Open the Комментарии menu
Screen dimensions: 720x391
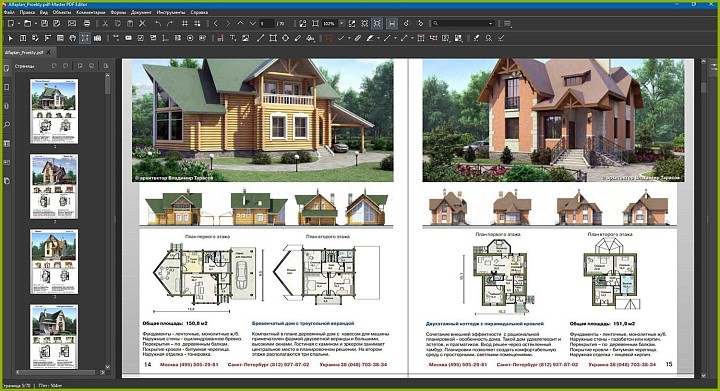(90, 12)
